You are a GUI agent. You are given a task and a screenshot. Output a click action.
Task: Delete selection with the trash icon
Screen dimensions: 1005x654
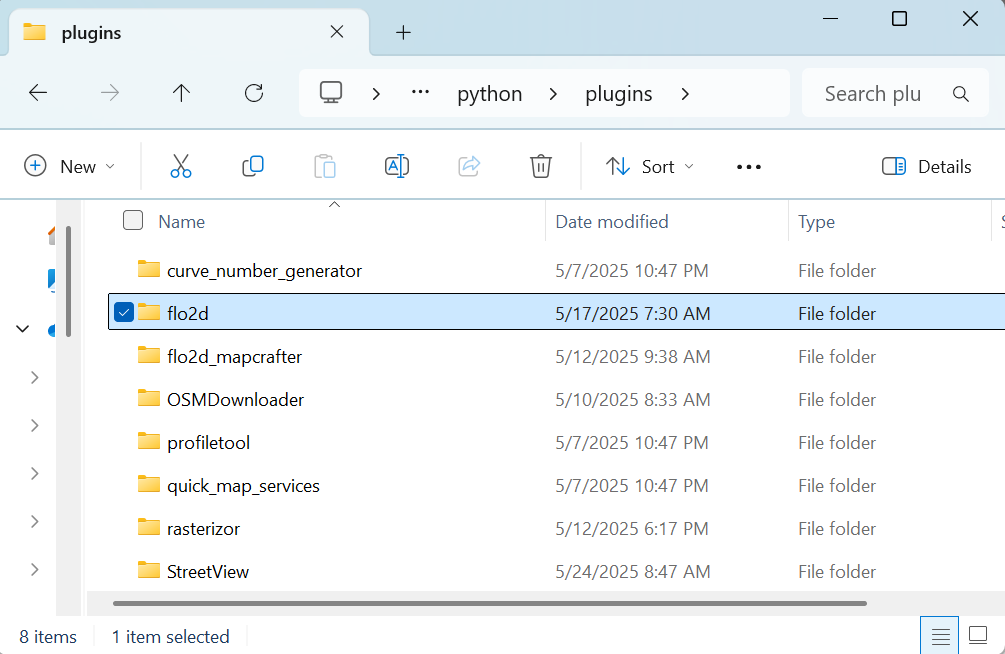(x=541, y=166)
